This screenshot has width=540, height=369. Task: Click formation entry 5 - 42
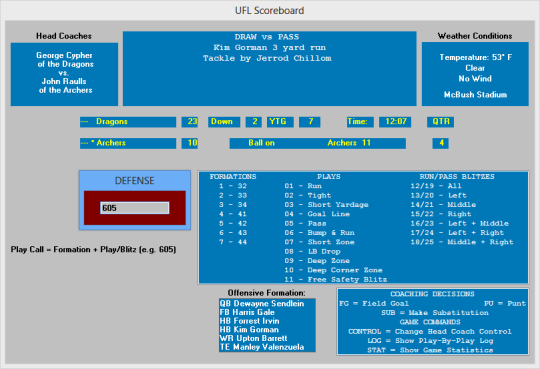[x=233, y=223]
